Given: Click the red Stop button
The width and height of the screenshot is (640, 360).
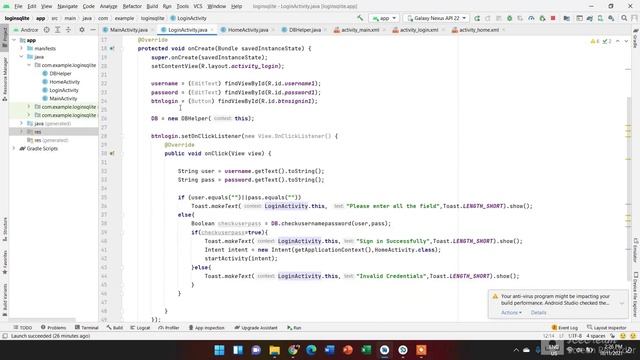Looking at the screenshot, I should (x=553, y=18).
